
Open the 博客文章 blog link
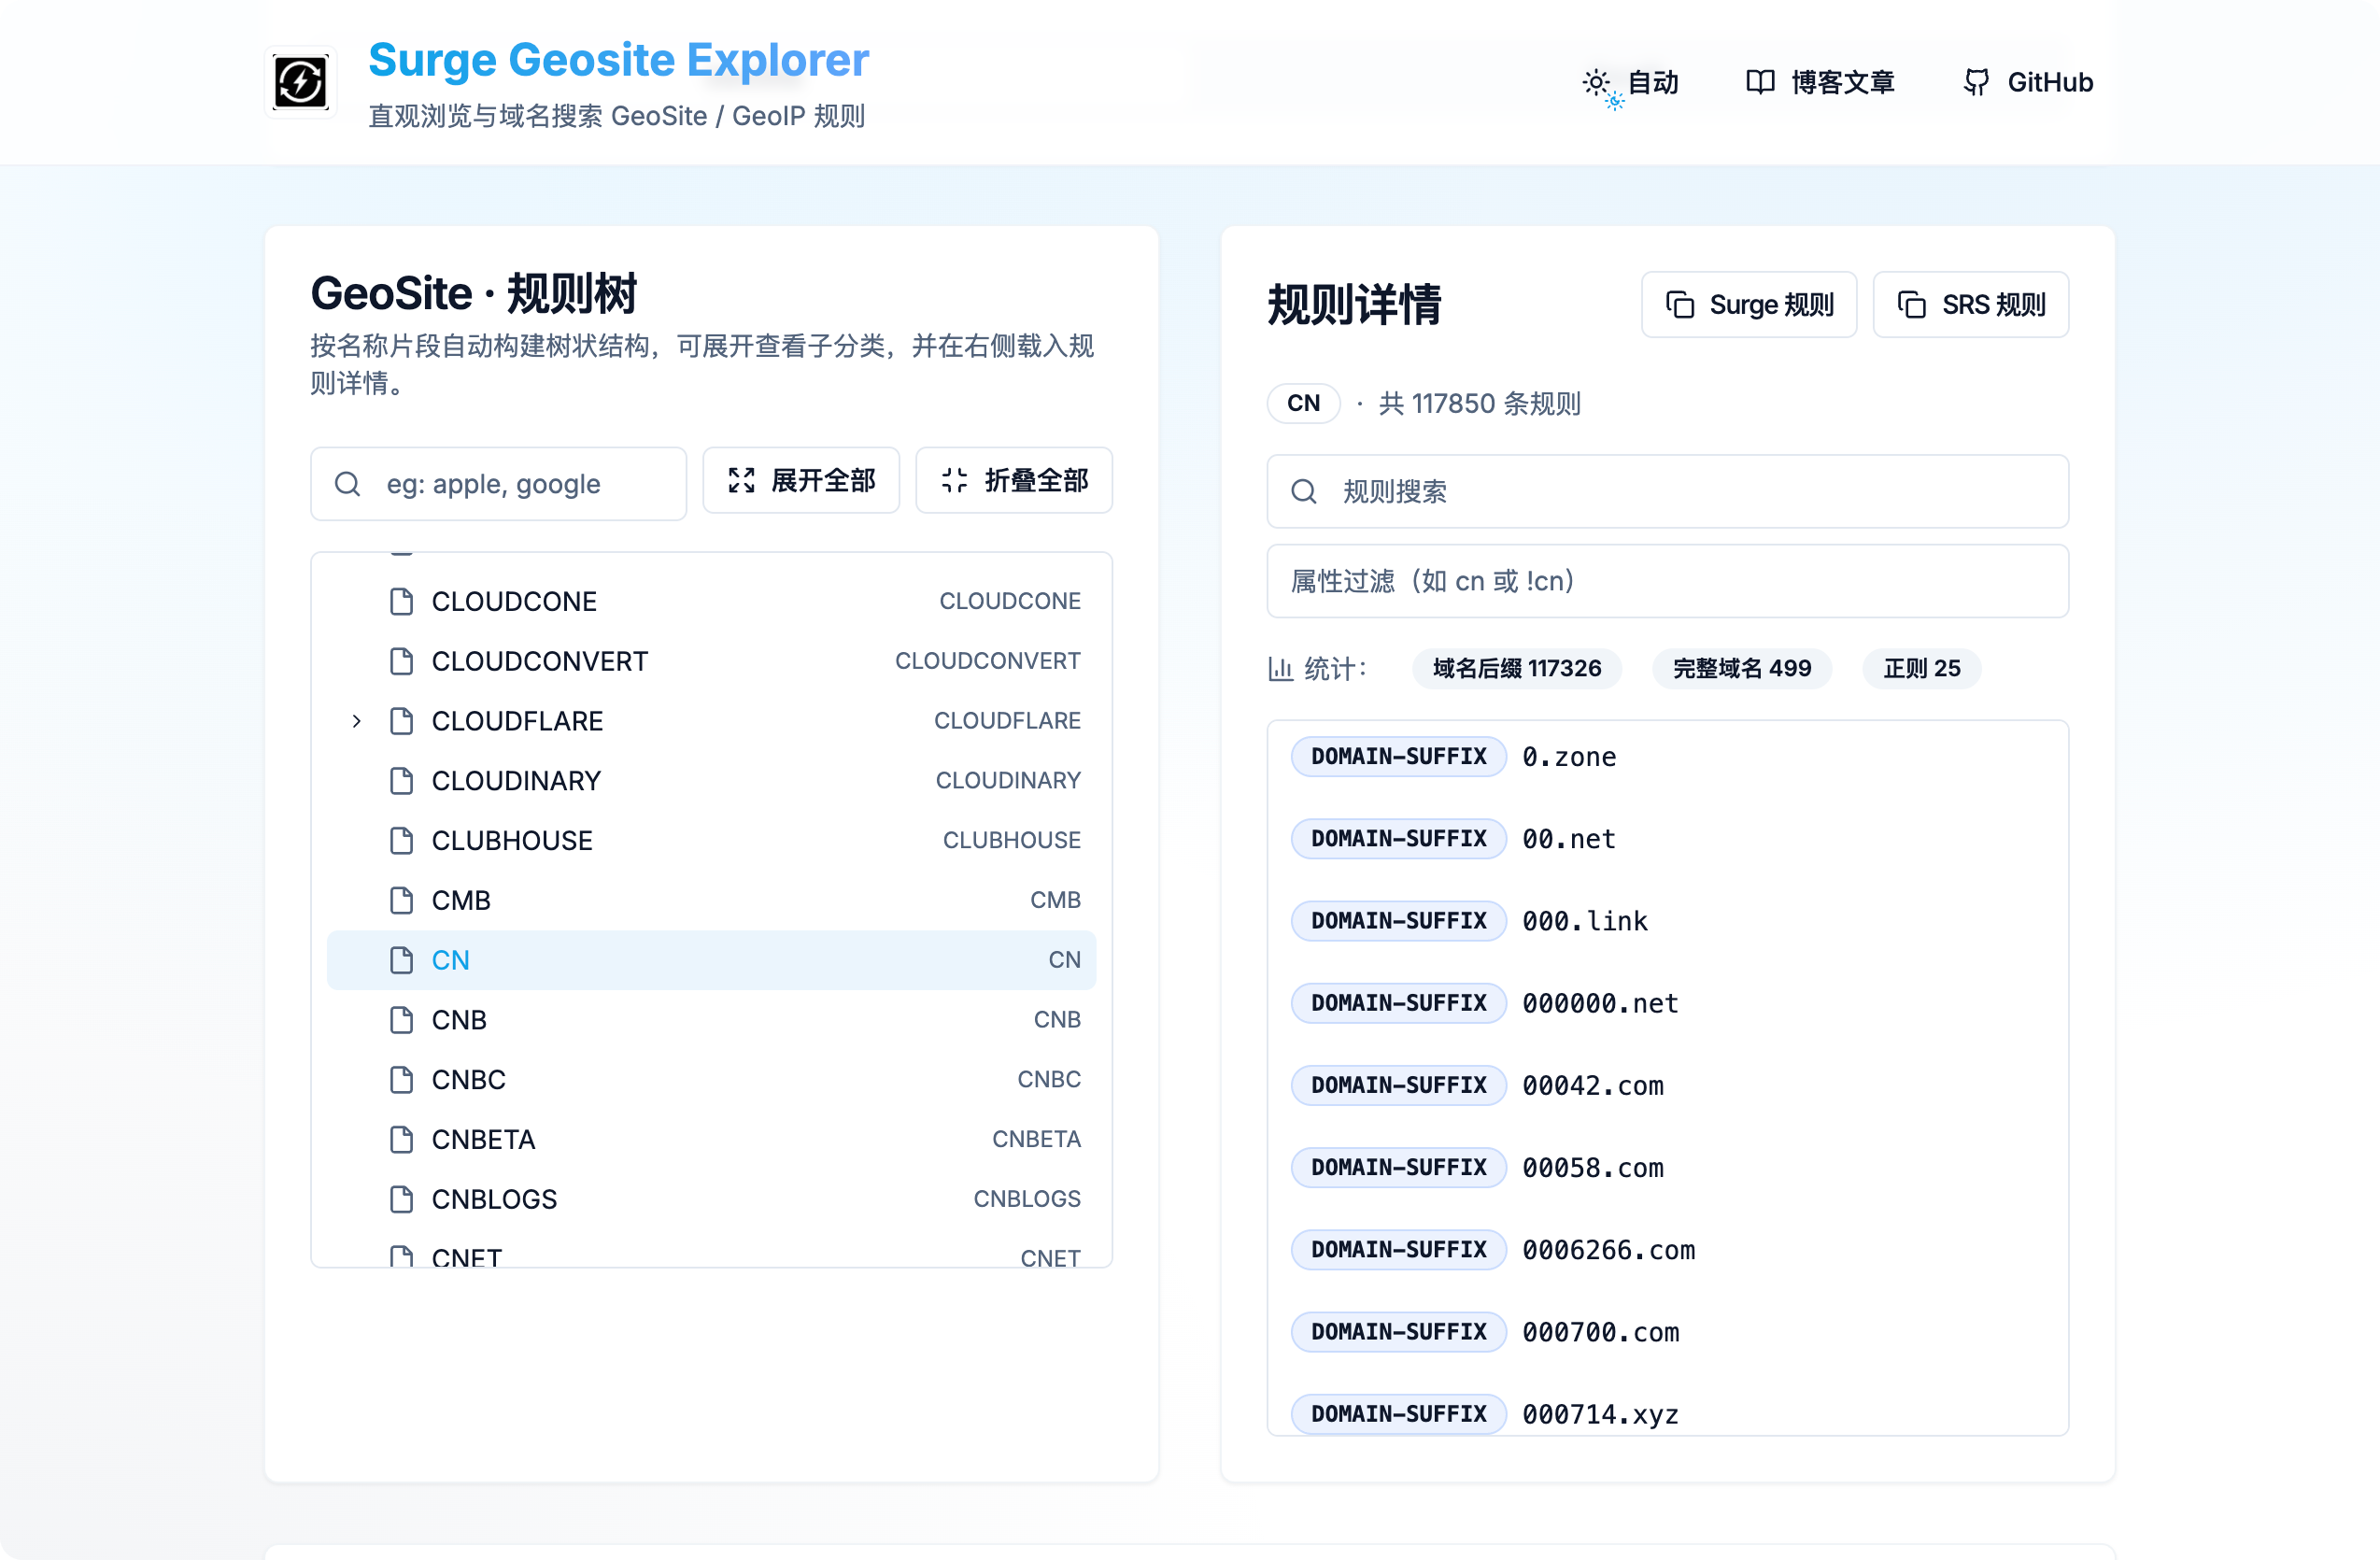click(x=1820, y=83)
